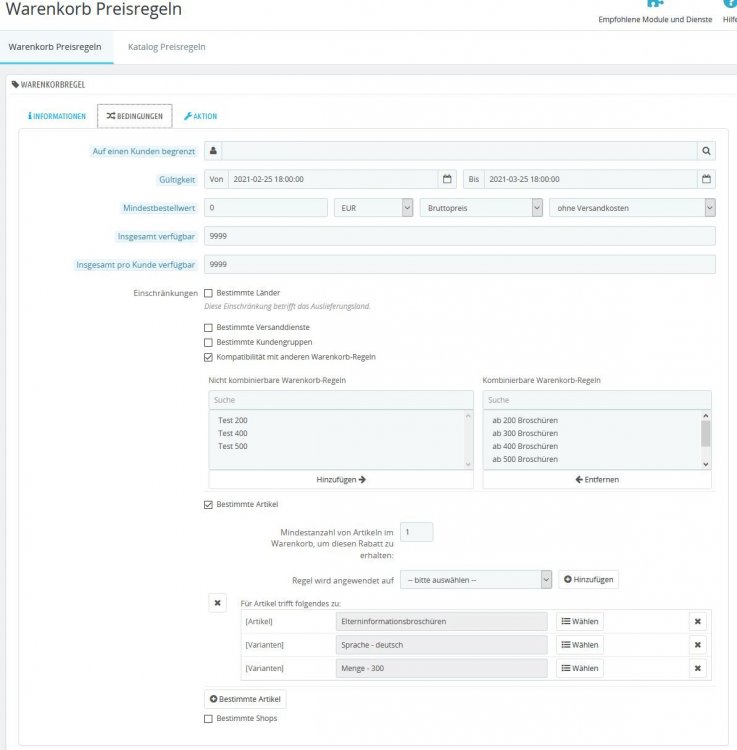The image size is (737, 750).
Task: Open the EUR currency dropdown
Action: coord(374,208)
